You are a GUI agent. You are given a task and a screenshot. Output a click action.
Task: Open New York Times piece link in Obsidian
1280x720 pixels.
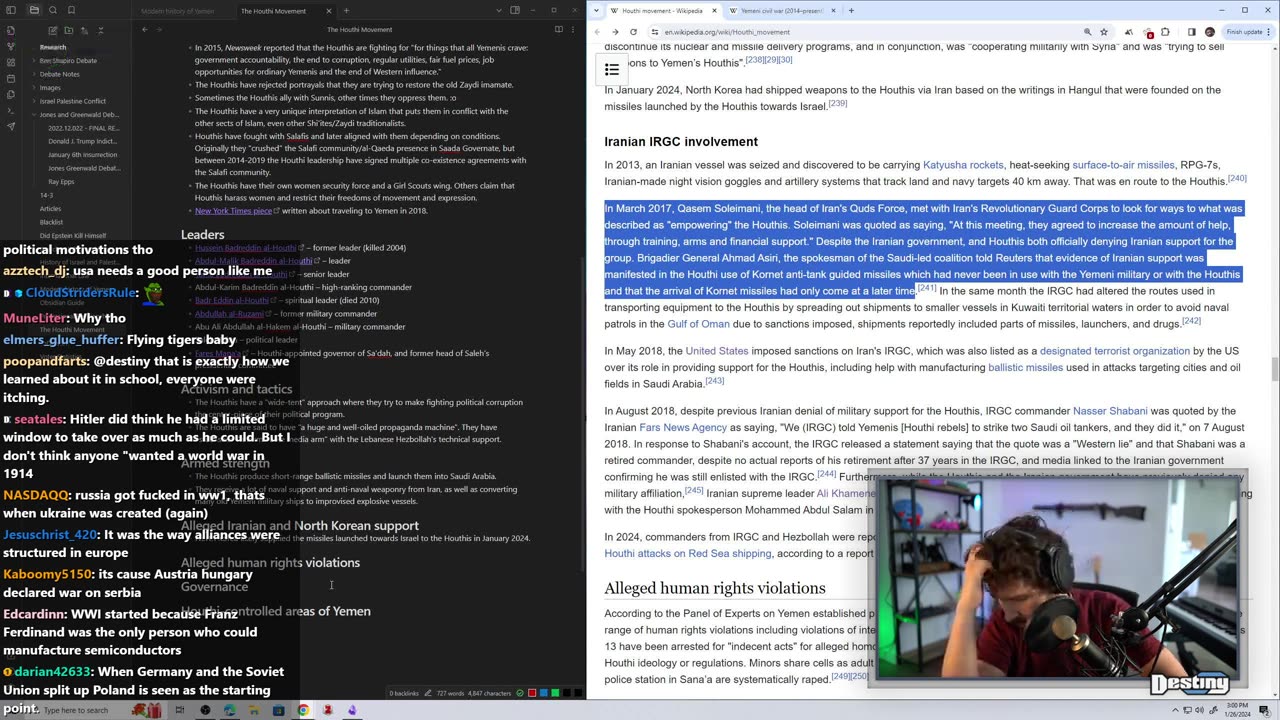[x=233, y=211]
